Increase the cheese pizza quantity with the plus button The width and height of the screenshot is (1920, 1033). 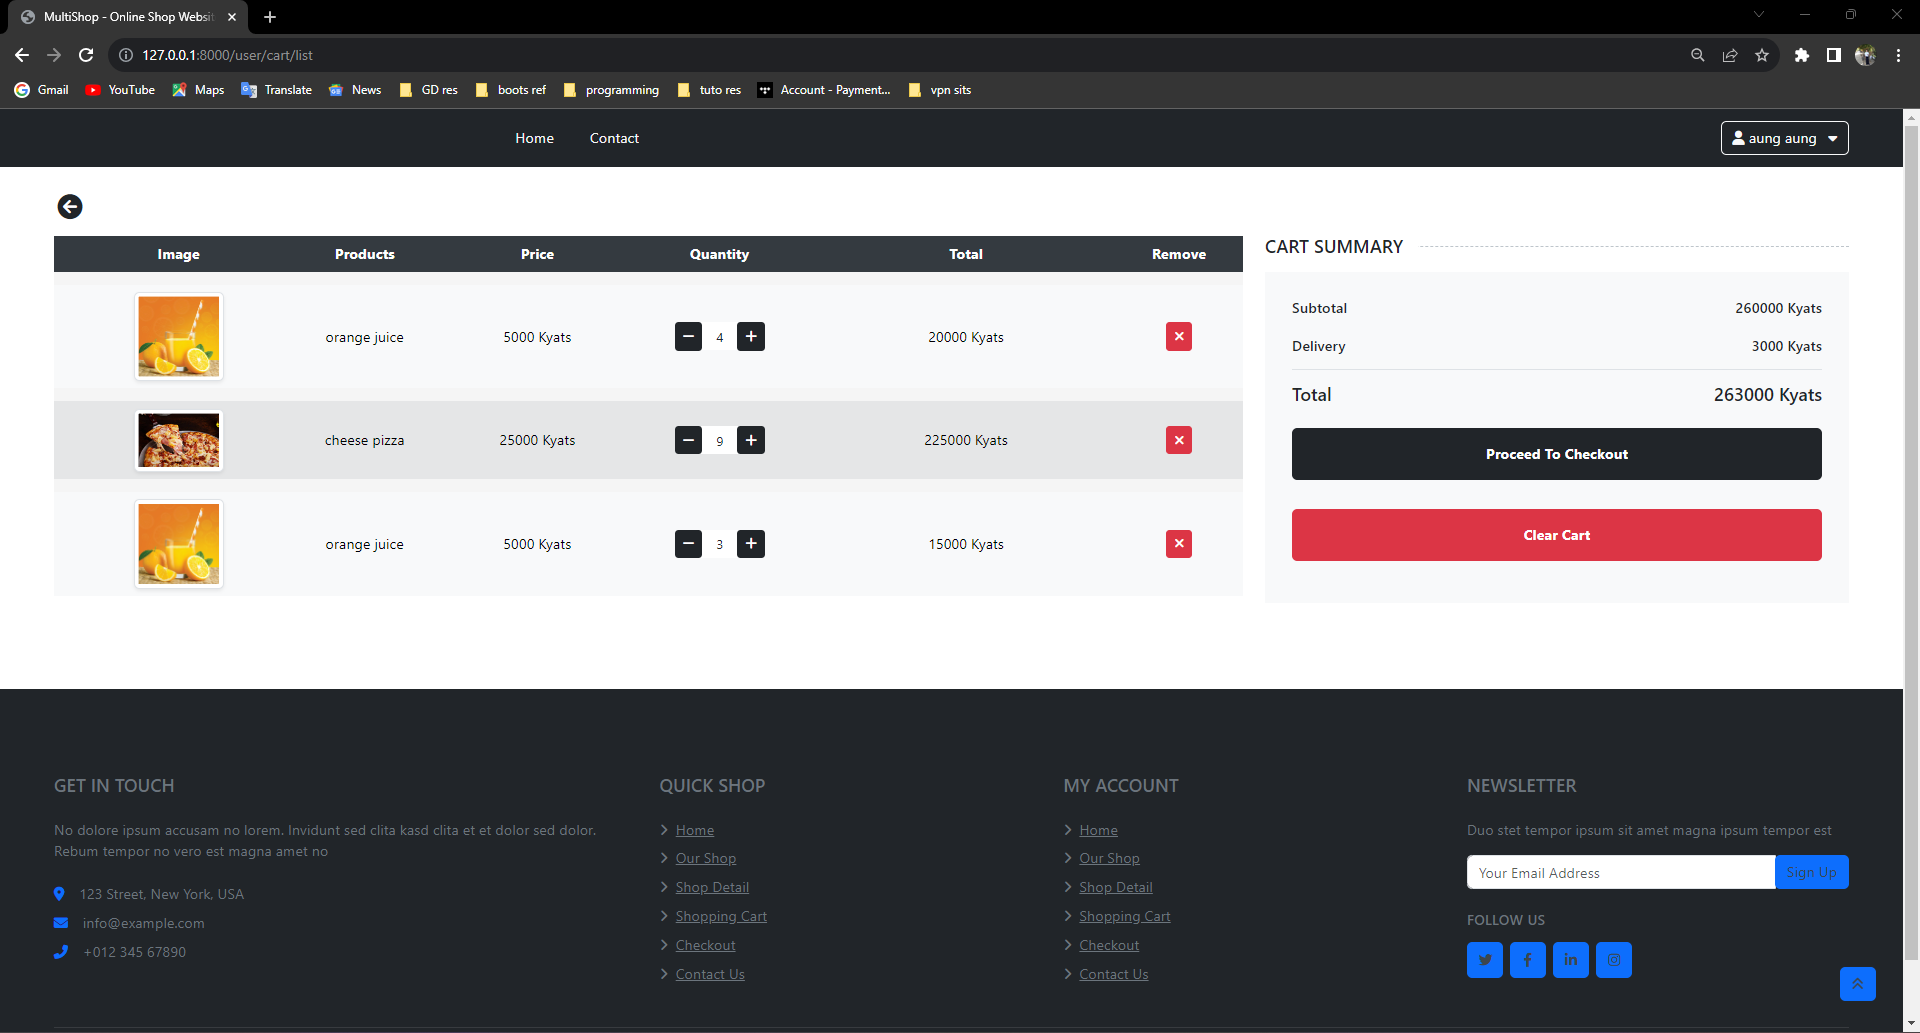tap(751, 440)
